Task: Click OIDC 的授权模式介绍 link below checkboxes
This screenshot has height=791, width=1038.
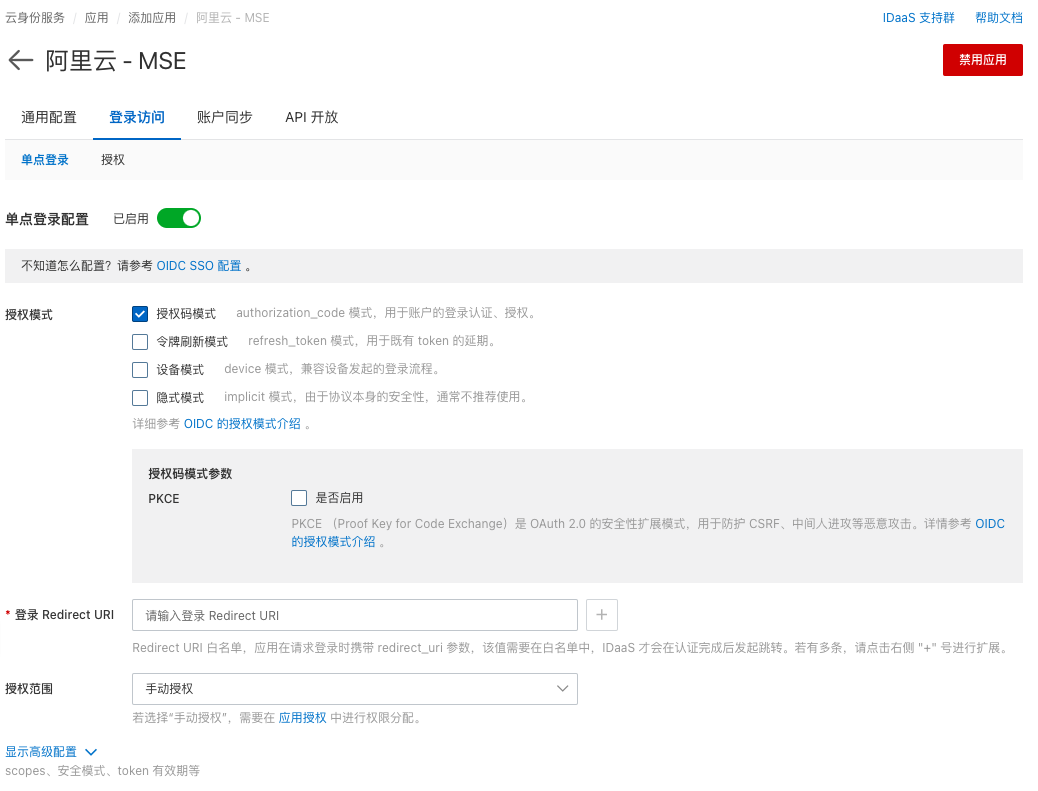Action: tap(242, 424)
